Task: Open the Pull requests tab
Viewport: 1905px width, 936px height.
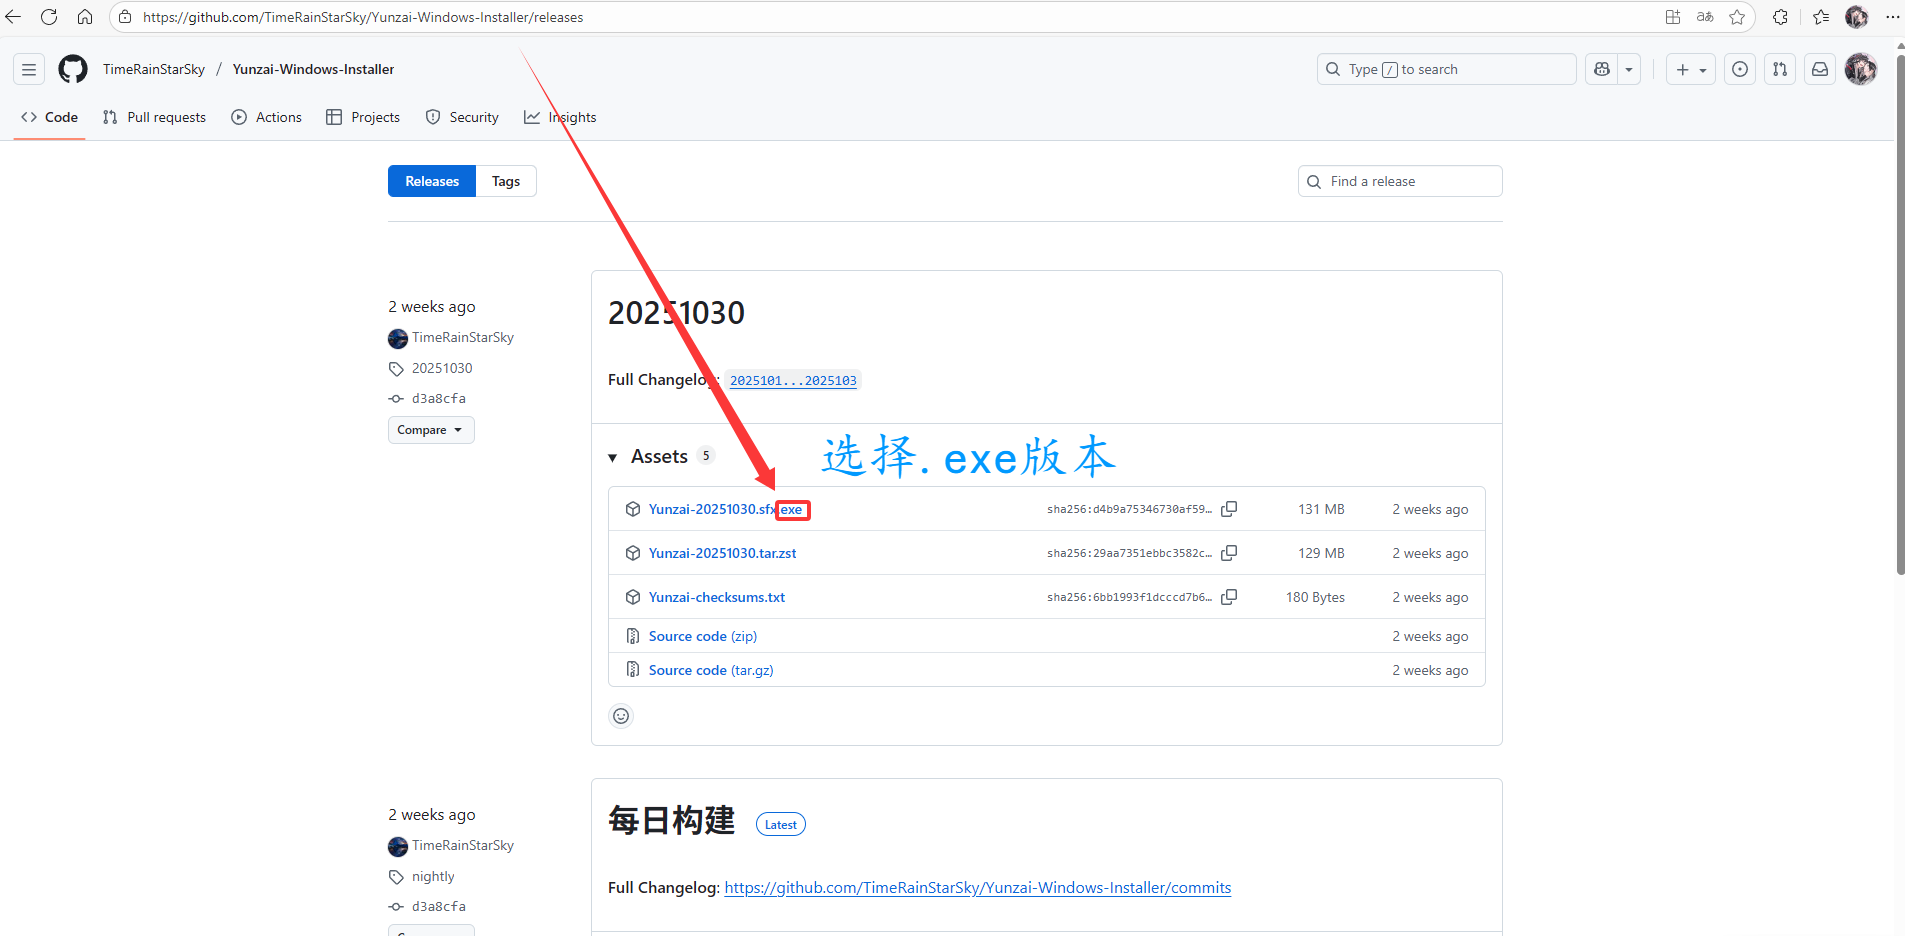Action: (154, 117)
